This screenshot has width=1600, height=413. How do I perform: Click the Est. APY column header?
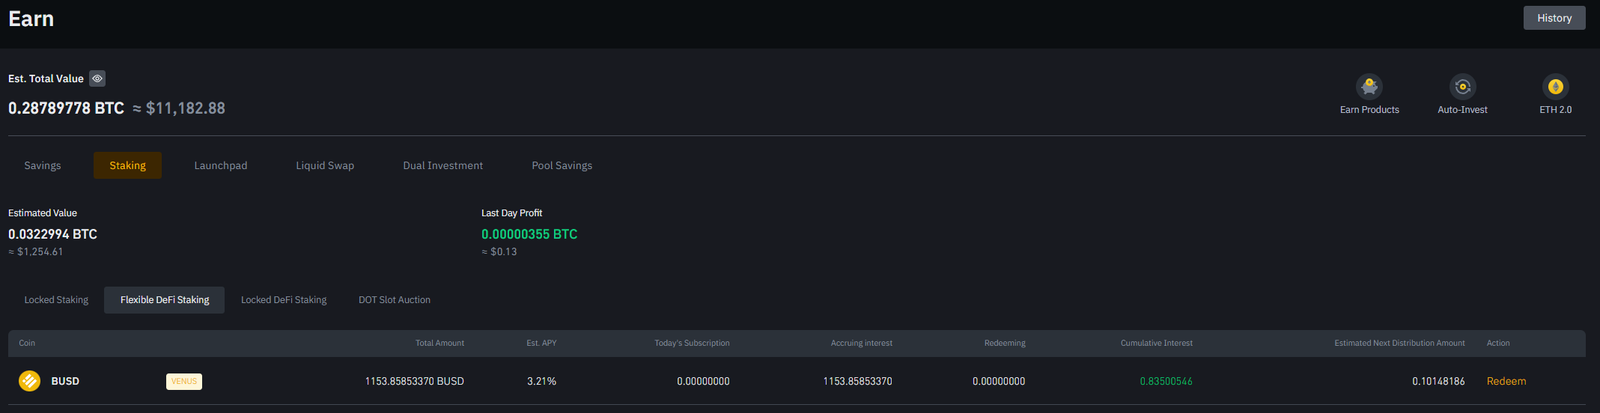[x=542, y=343]
